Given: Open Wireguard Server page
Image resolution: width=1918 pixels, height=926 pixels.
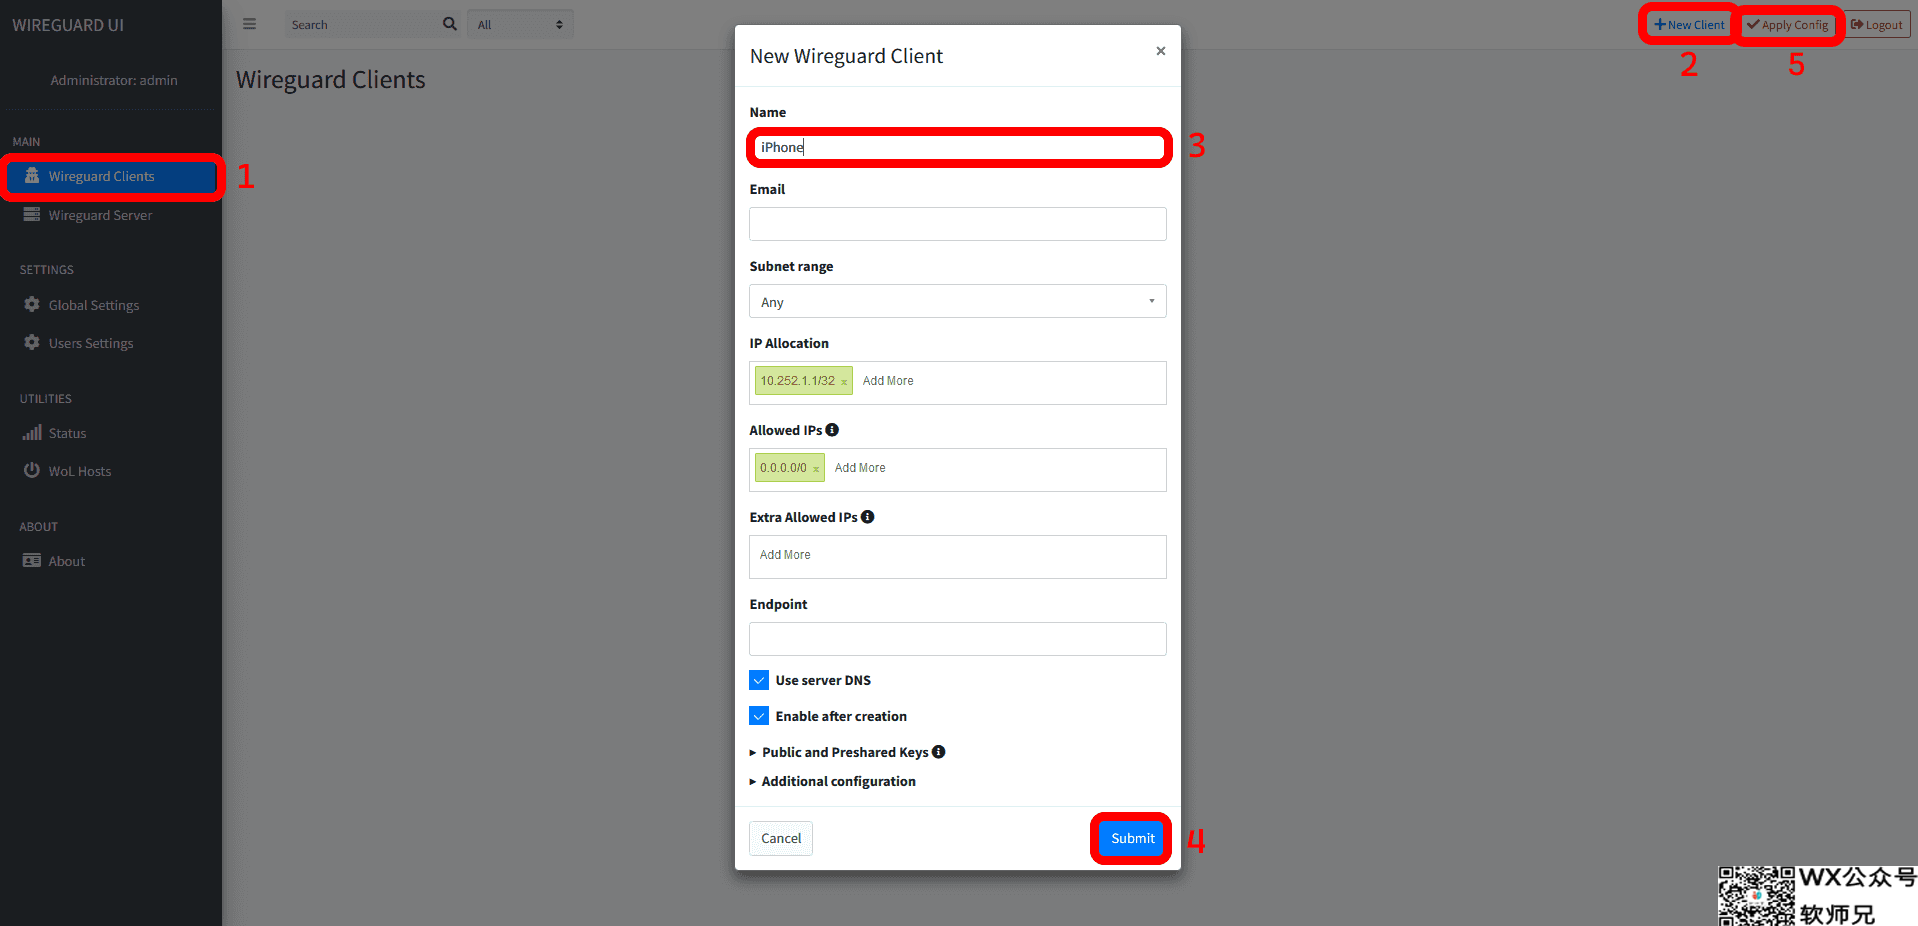Looking at the screenshot, I should point(111,215).
